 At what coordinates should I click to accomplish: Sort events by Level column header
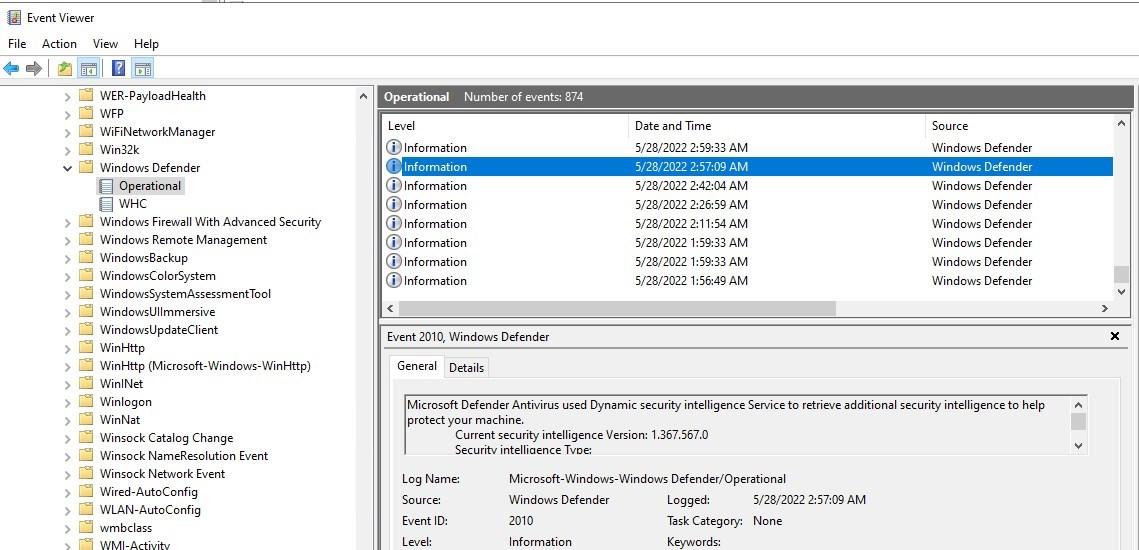(x=505, y=126)
